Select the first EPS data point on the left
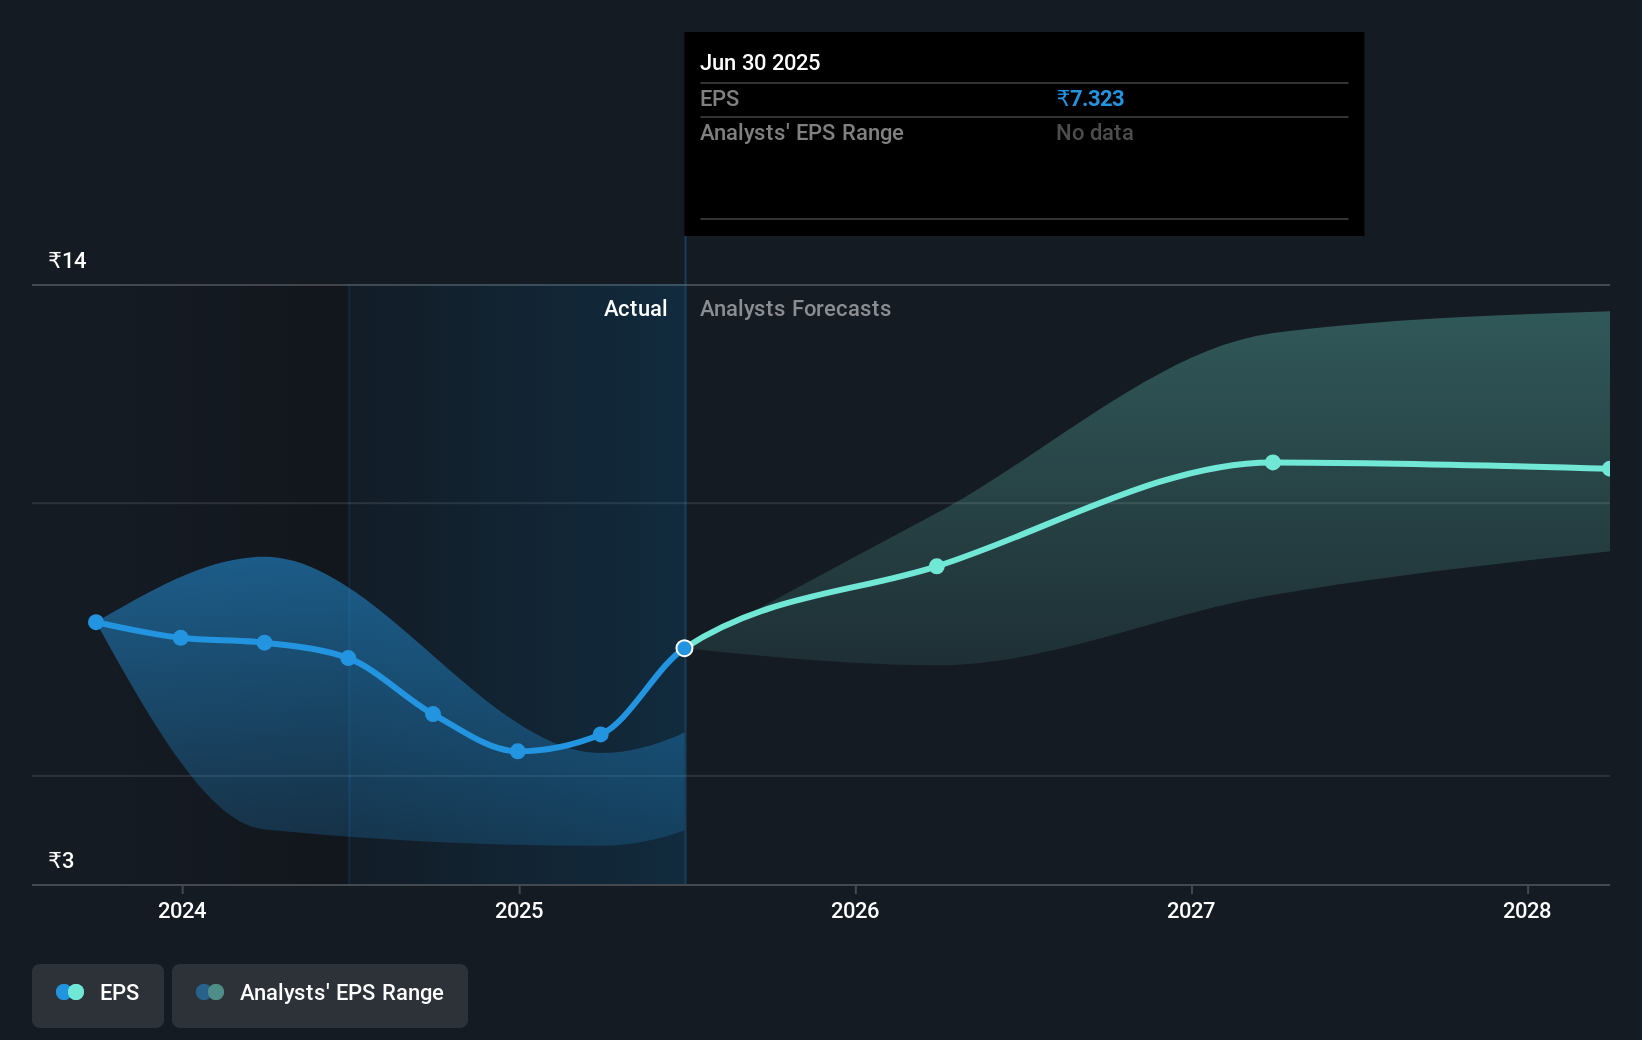1642x1040 pixels. pyautogui.click(x=95, y=621)
